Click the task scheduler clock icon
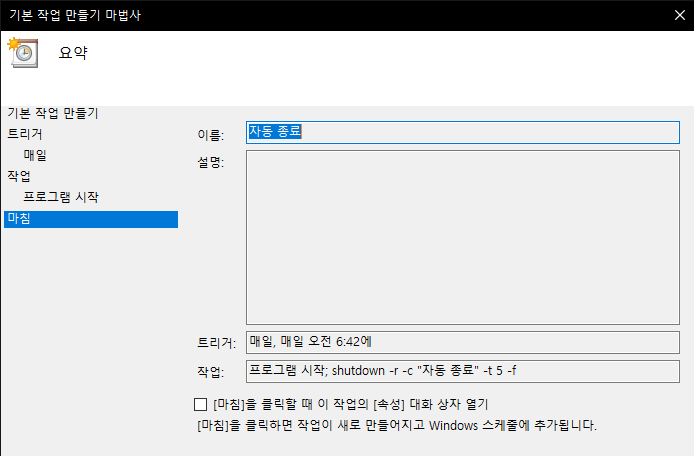 pos(23,52)
